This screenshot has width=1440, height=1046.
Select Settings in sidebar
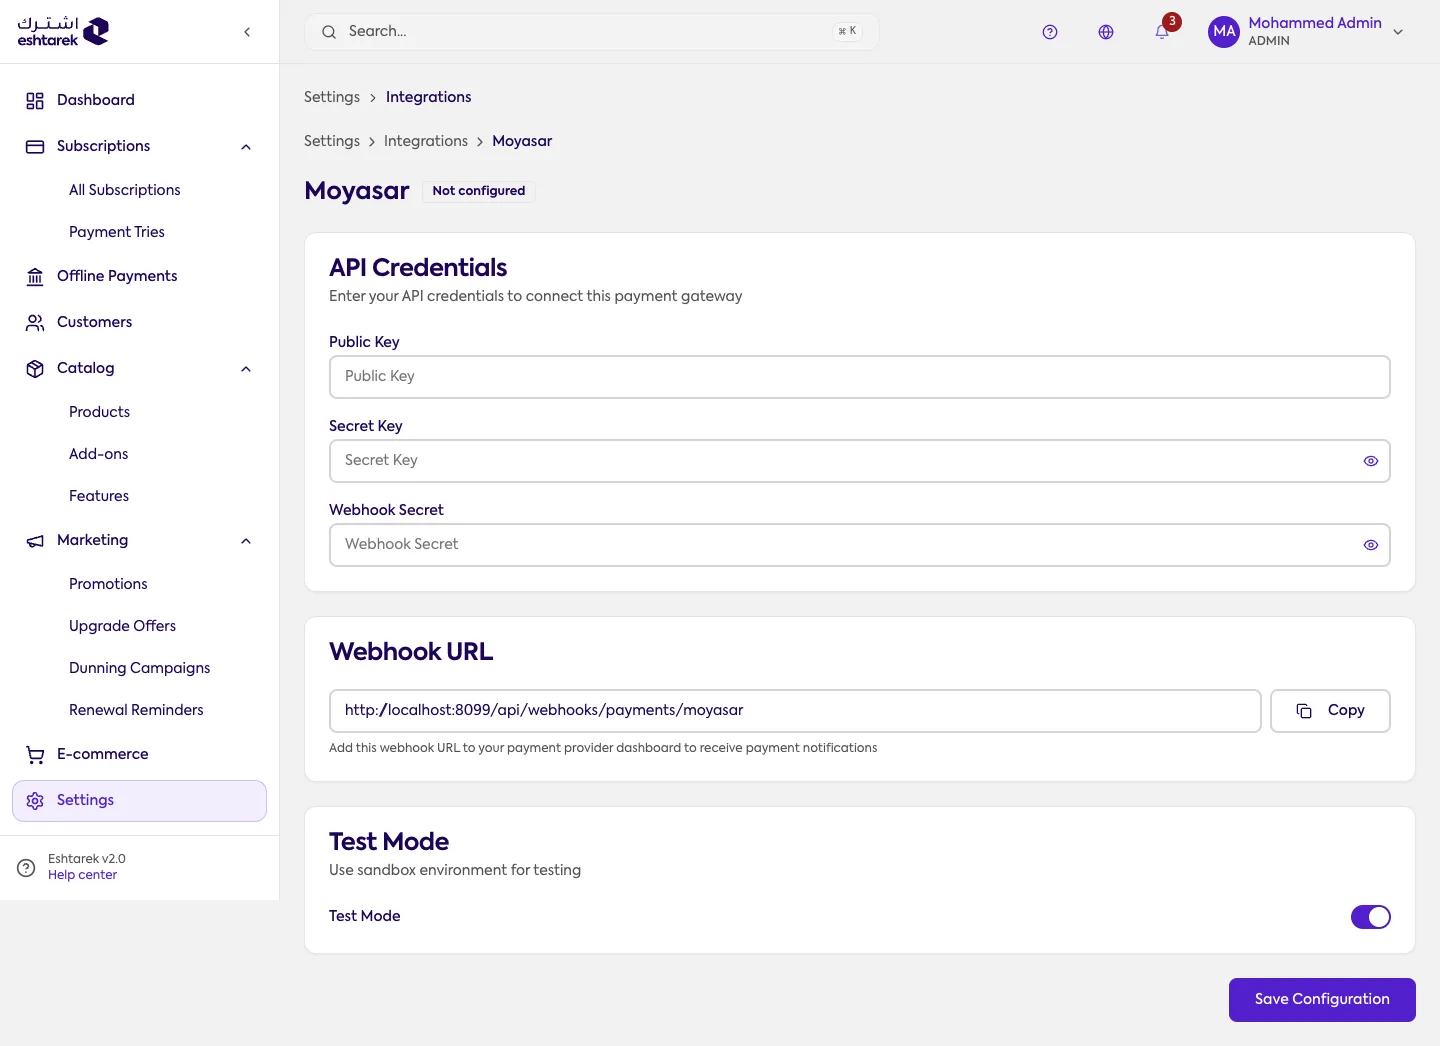point(139,801)
